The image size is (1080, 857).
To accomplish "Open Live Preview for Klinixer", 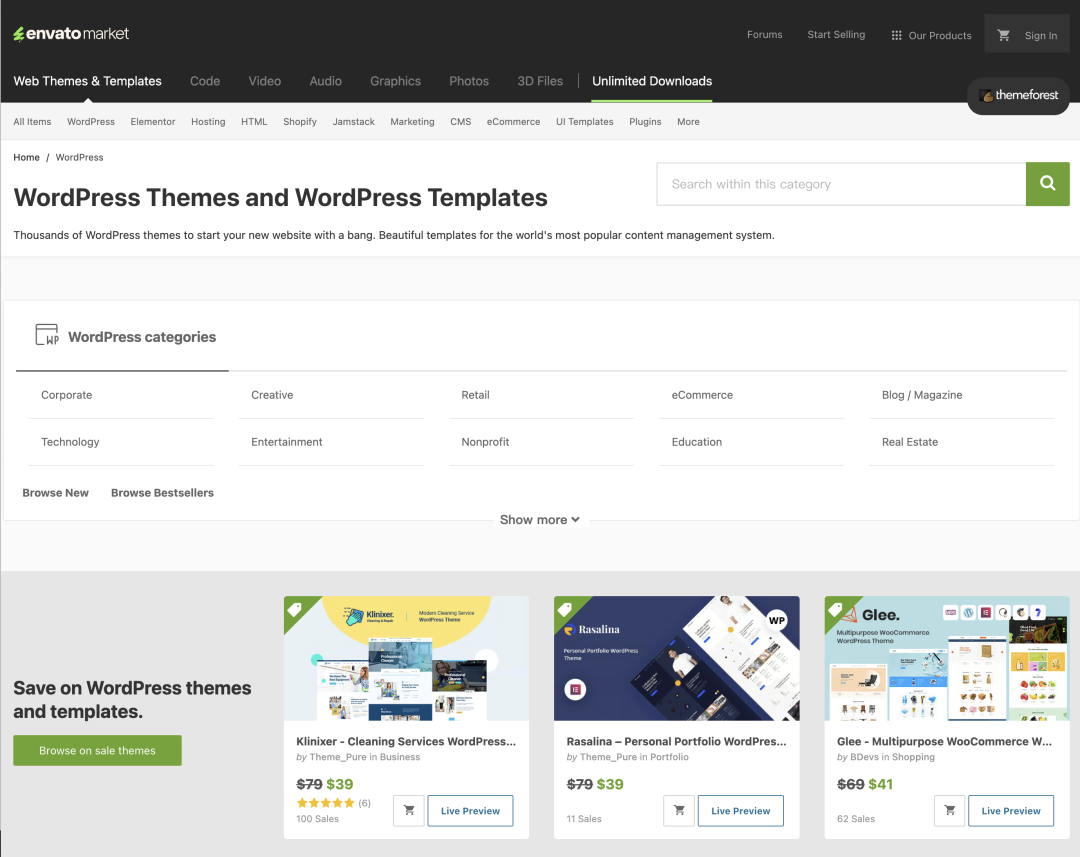I will tap(470, 810).
